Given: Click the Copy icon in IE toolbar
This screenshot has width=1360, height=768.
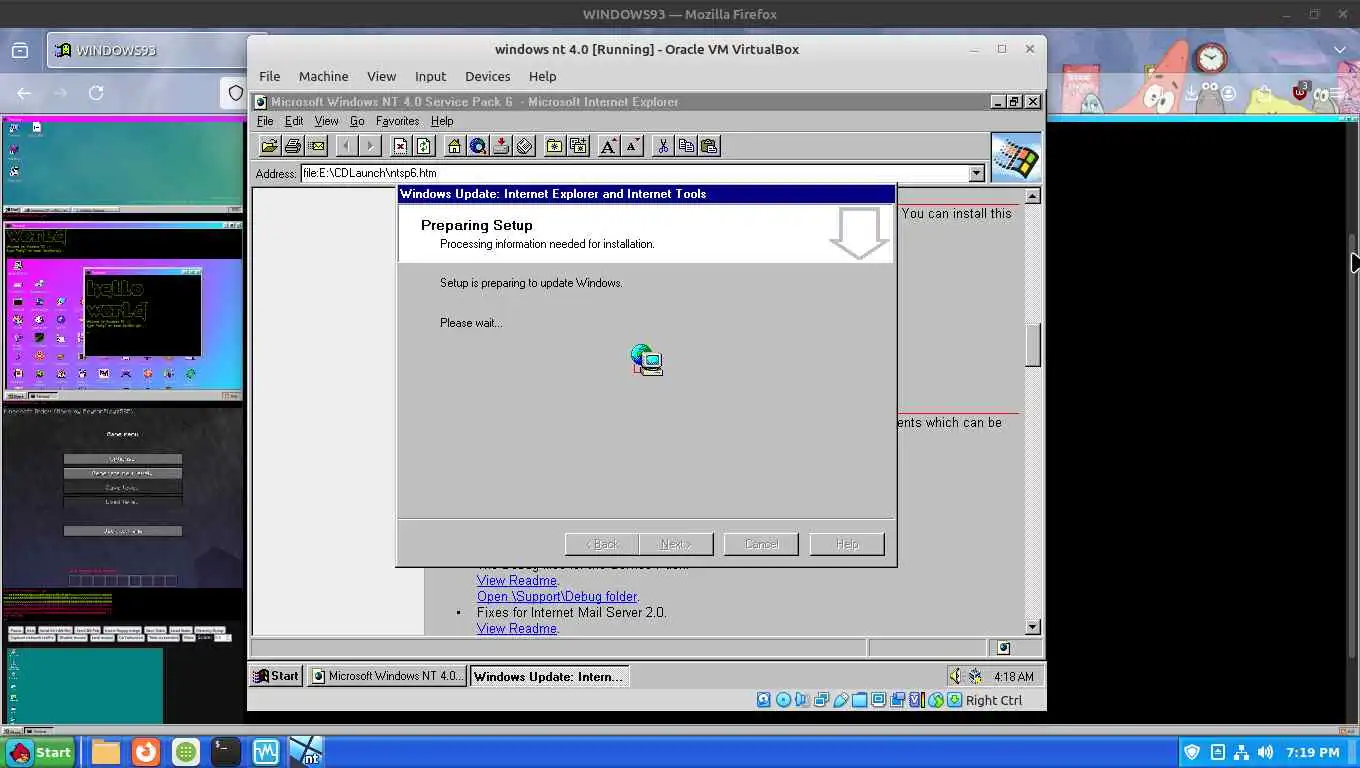Looking at the screenshot, I should [x=686, y=146].
